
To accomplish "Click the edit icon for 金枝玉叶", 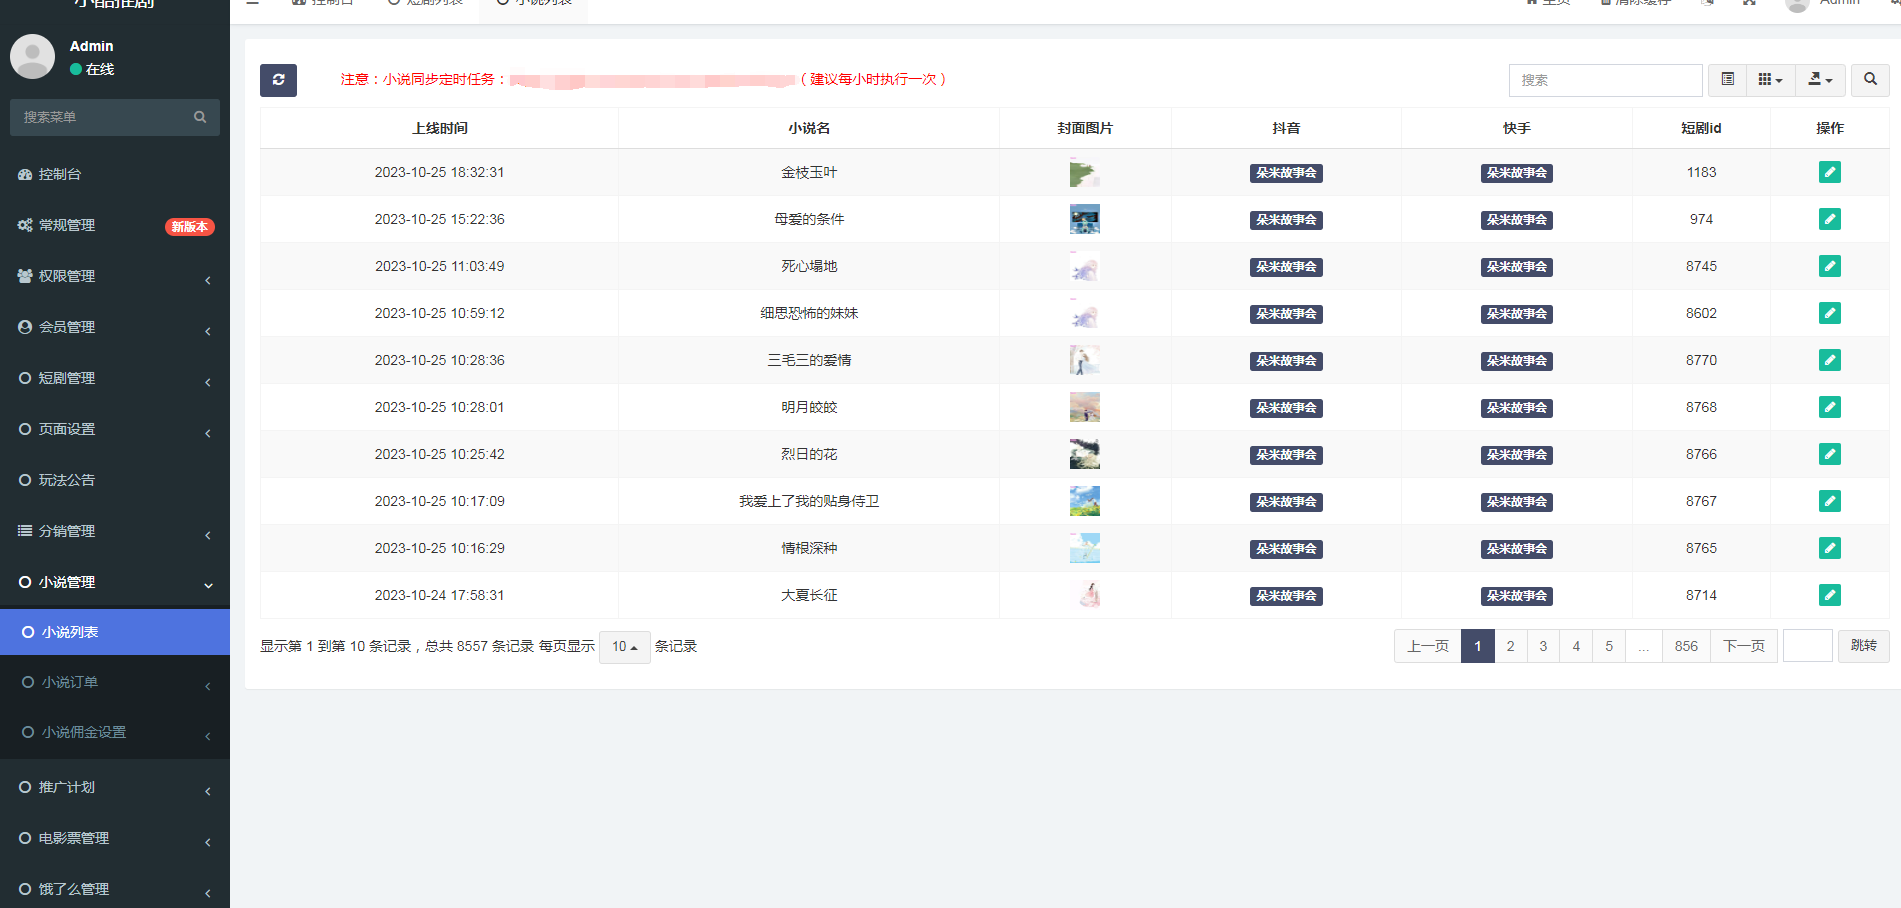I will (1829, 173).
